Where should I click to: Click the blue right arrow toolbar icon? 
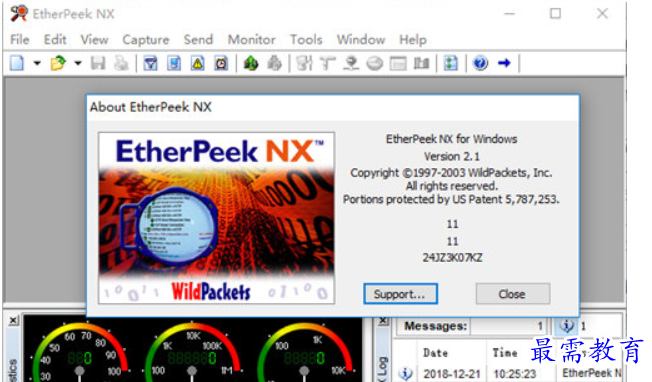504,63
